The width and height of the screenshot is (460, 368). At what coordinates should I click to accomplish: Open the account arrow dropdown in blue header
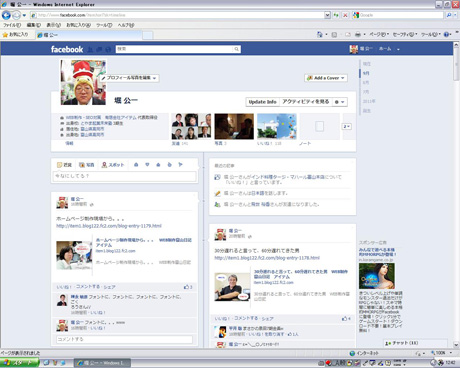398,49
